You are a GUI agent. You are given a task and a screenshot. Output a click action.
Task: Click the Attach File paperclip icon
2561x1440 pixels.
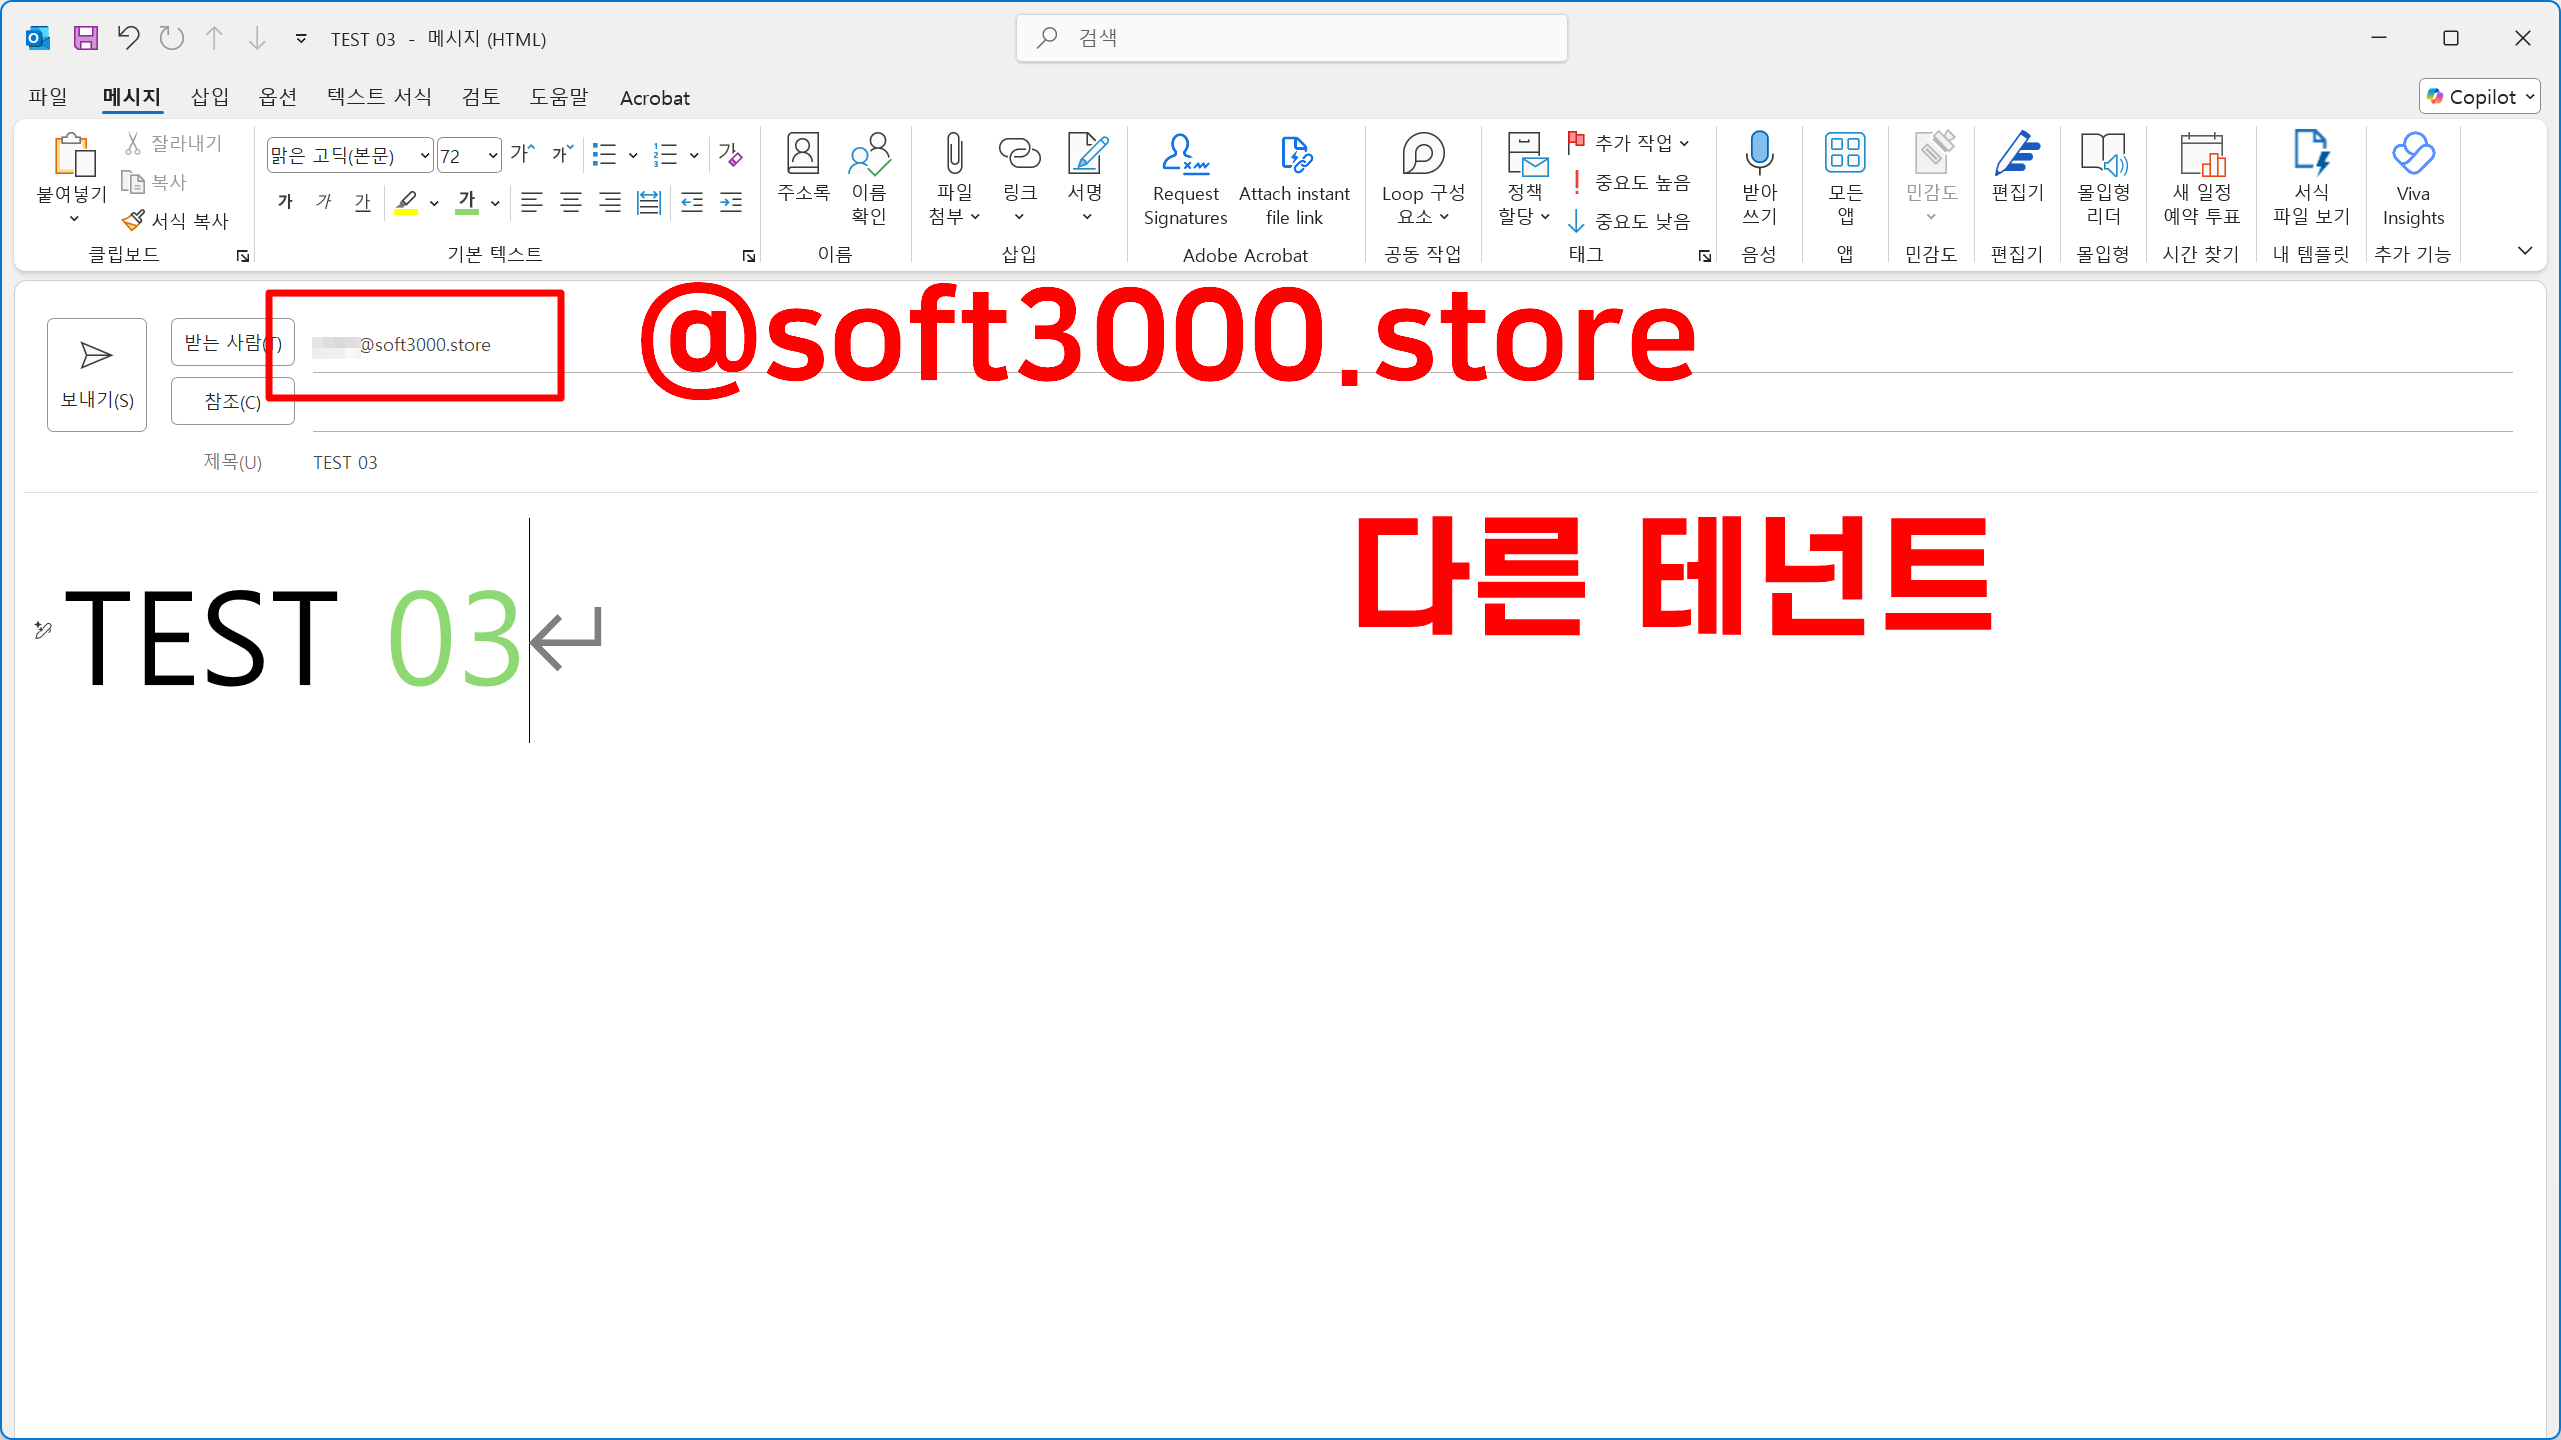(x=953, y=155)
